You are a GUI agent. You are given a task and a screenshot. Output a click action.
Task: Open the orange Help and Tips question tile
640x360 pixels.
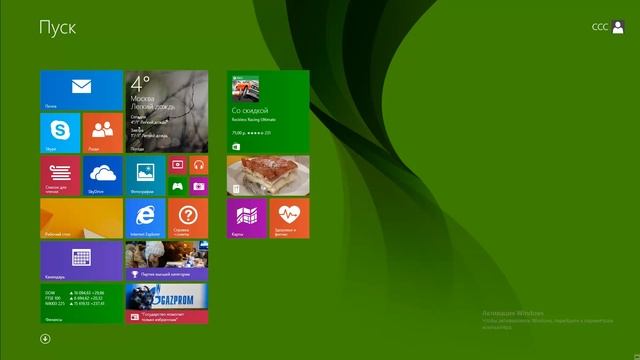(x=188, y=218)
